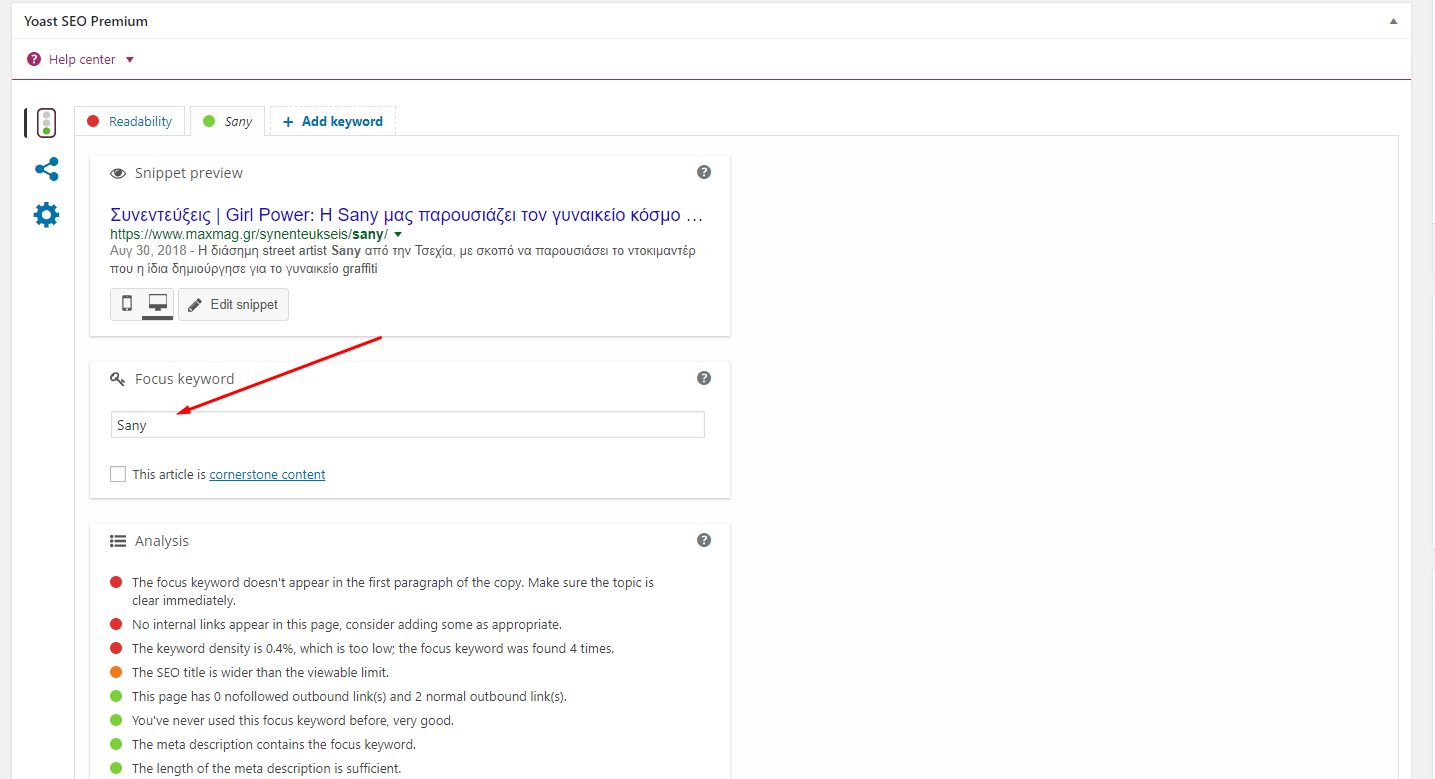Click Snippet preview help question mark
1435x779 pixels.
[x=704, y=173]
